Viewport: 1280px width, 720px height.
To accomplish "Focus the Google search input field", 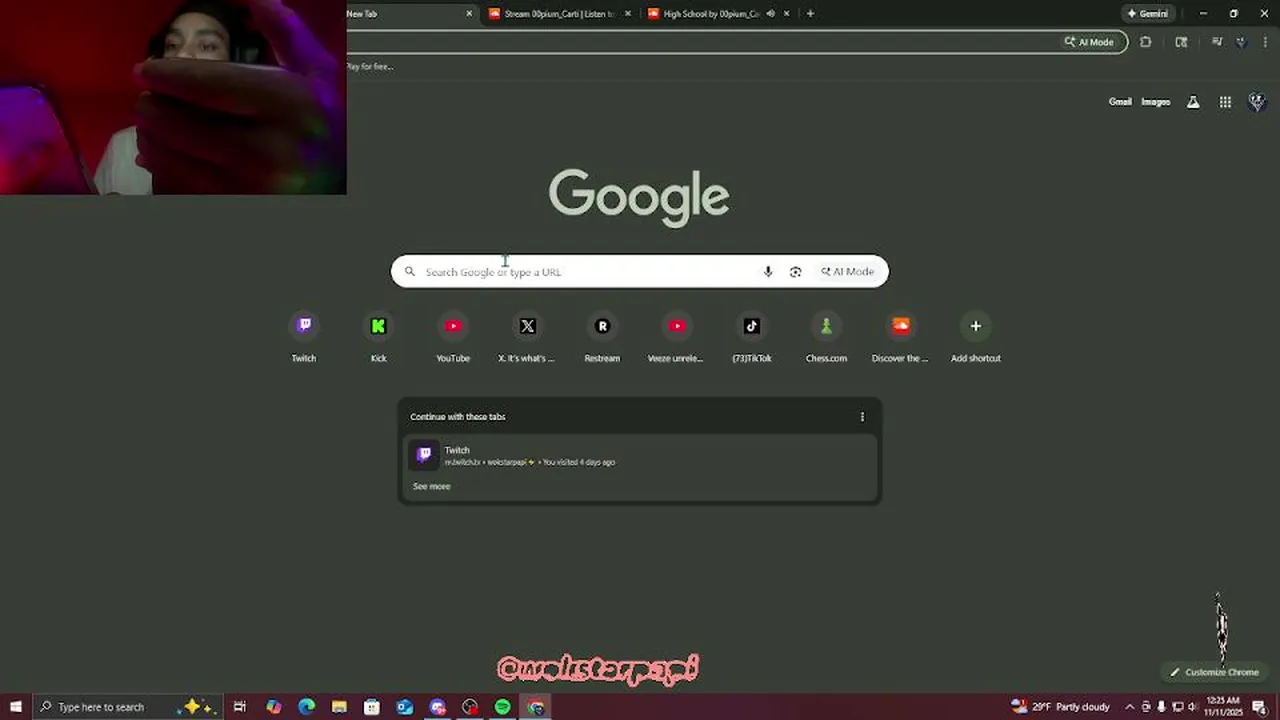I will coord(590,272).
